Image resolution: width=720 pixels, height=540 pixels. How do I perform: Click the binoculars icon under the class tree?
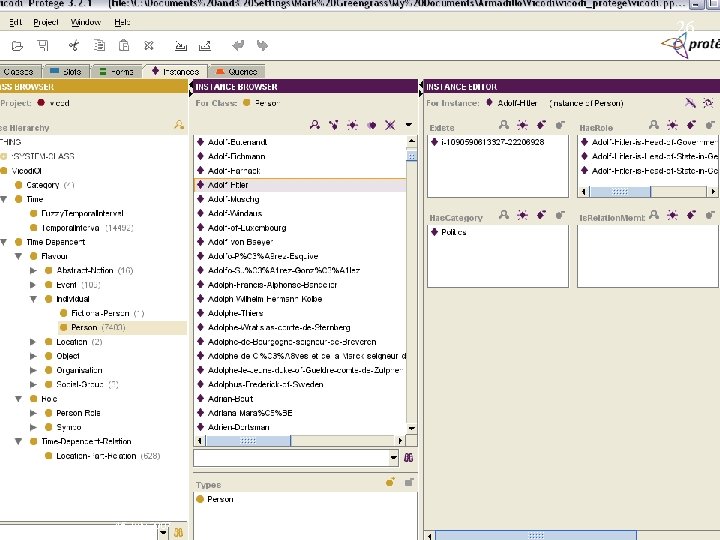tap(178, 533)
